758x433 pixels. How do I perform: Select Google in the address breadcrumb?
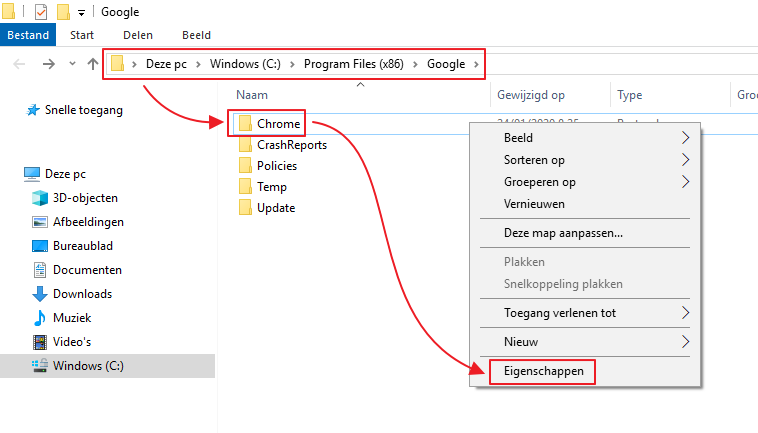(446, 64)
